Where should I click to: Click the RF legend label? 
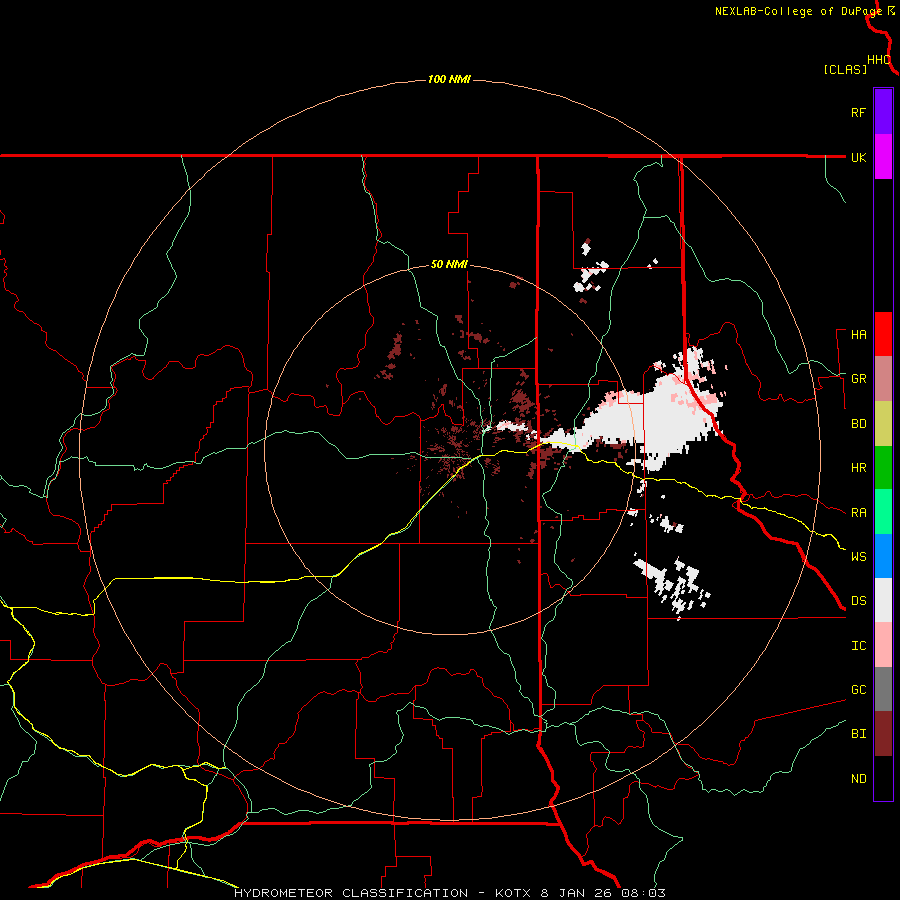tap(858, 112)
